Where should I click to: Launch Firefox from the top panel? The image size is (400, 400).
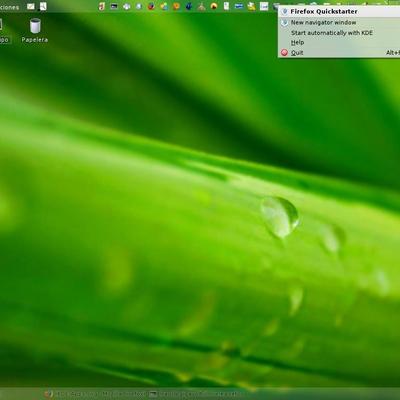point(151,6)
